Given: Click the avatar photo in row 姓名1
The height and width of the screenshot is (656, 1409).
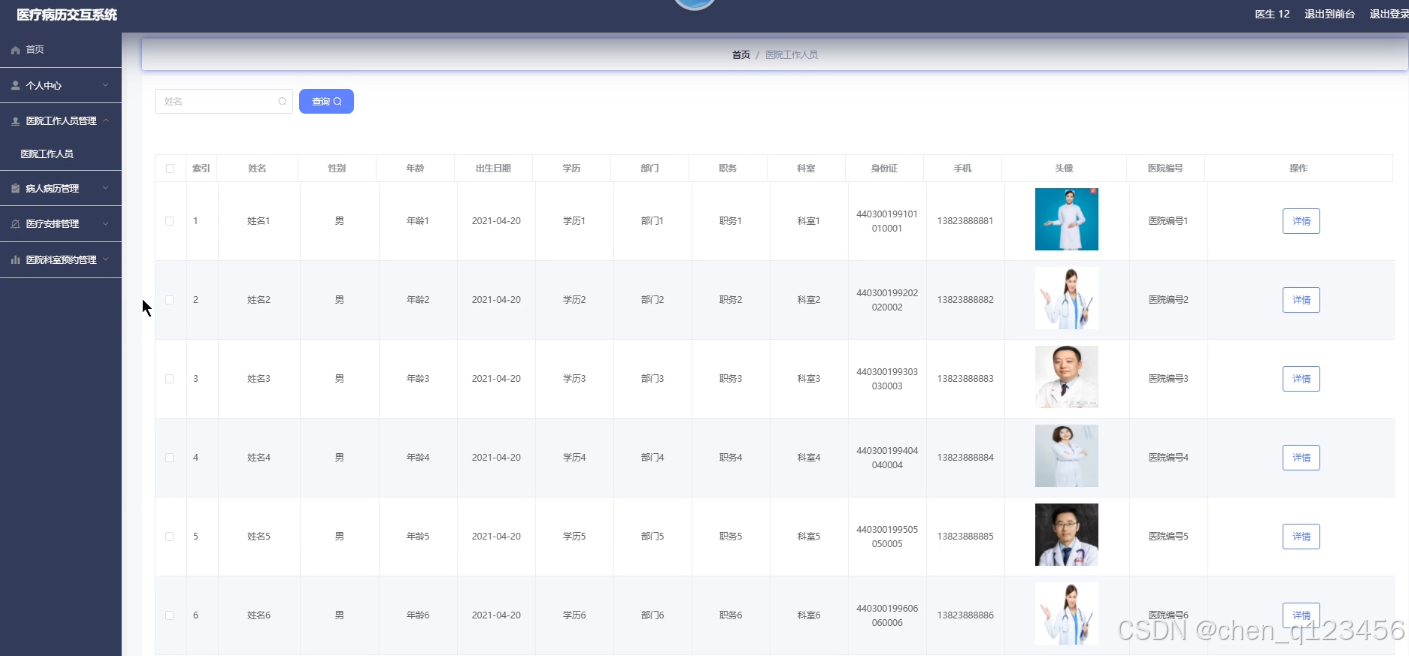Looking at the screenshot, I should (1066, 219).
